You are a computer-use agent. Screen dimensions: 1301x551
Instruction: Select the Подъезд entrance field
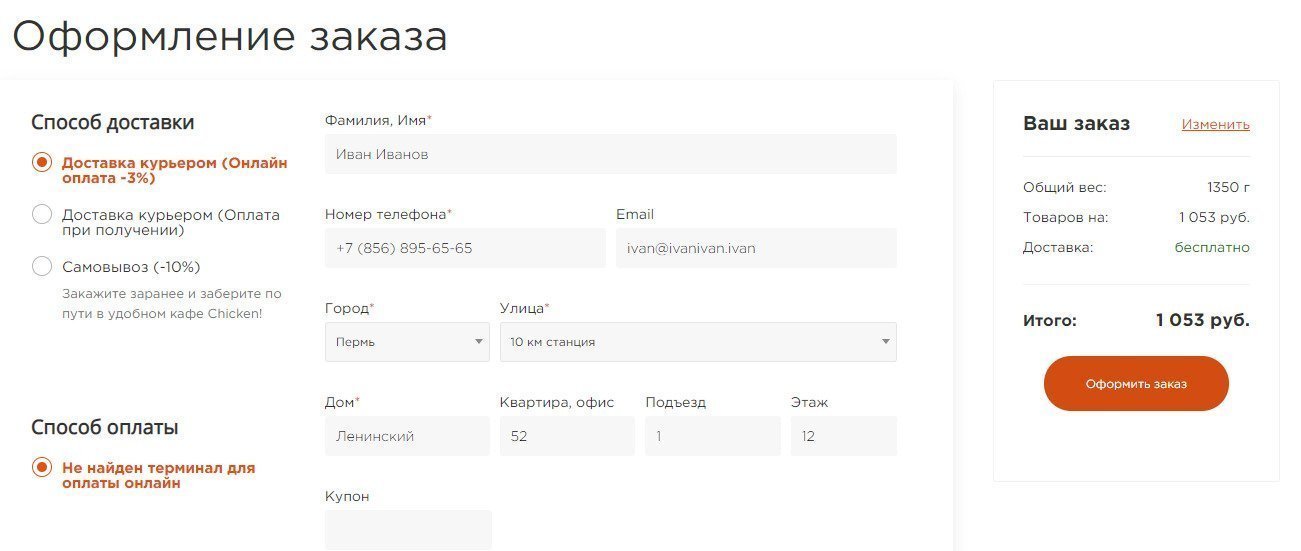(712, 436)
